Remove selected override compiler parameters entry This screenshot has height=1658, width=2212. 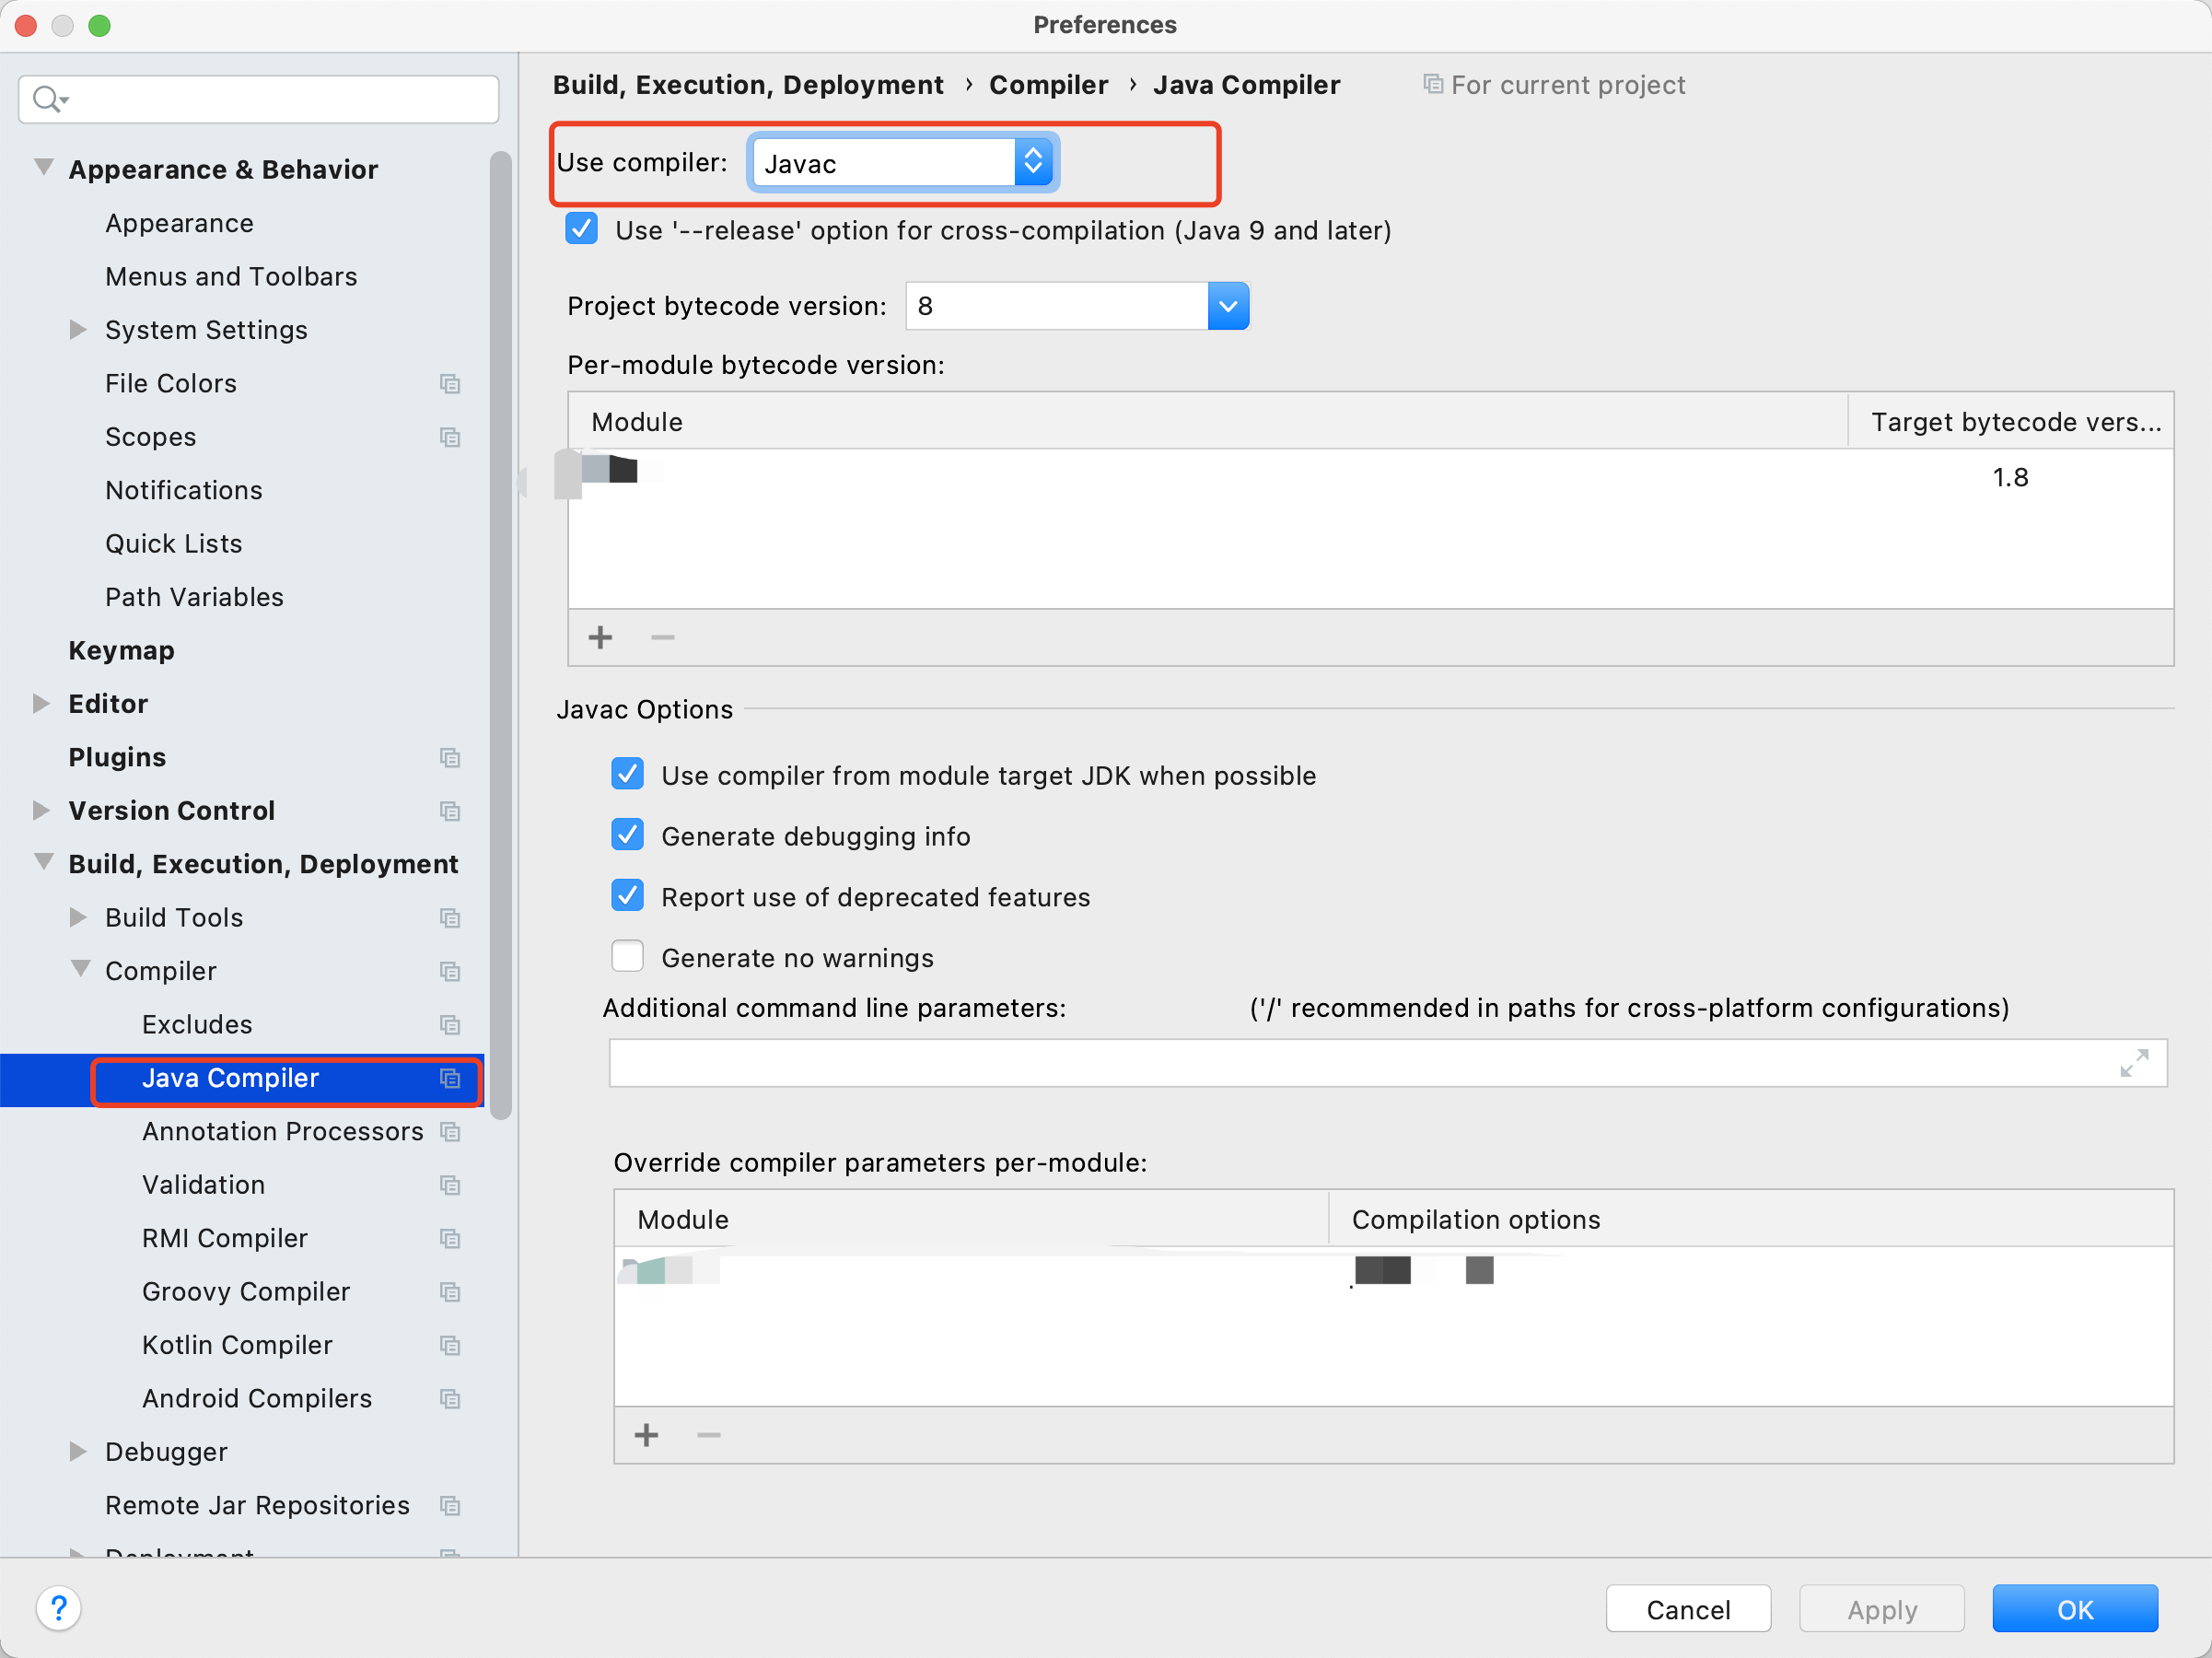pos(709,1435)
